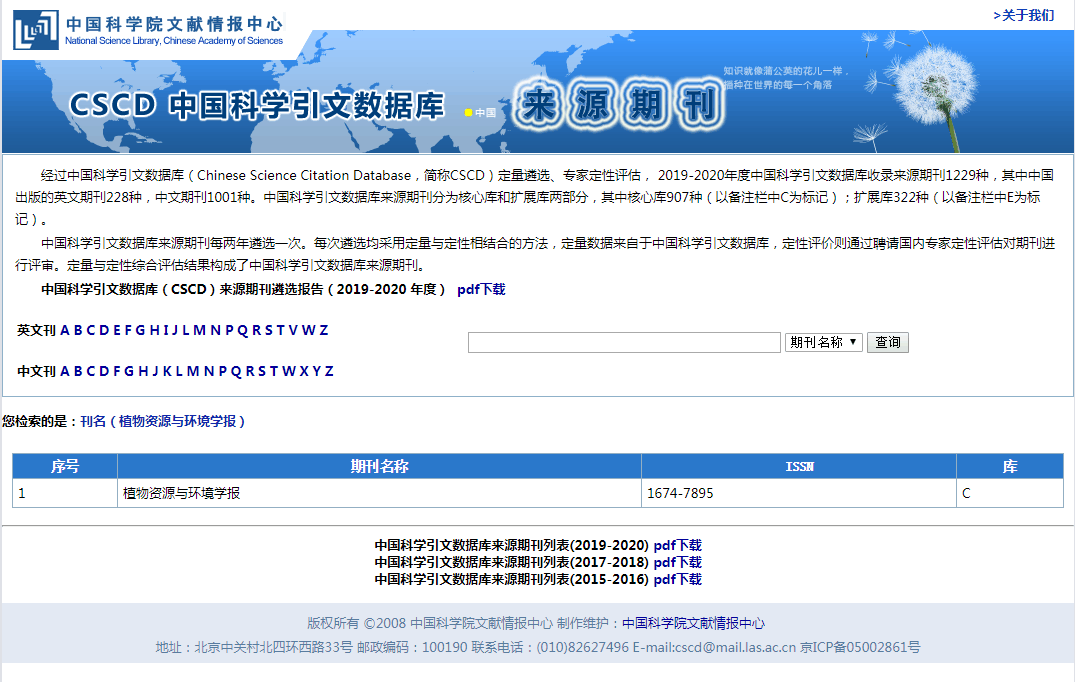Open English journals (英文刊) letter E
The height and width of the screenshot is (682, 1075).
coord(117,330)
